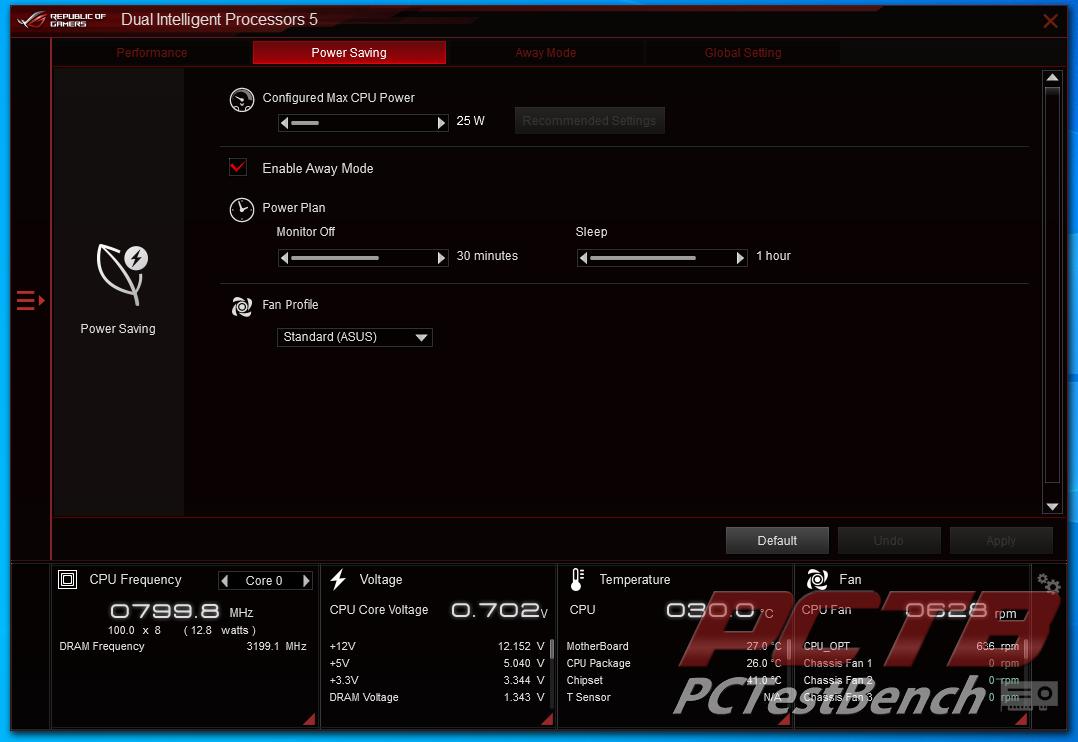This screenshot has width=1078, height=742.
Task: Click the Temperature thermometer icon
Action: click(577, 580)
